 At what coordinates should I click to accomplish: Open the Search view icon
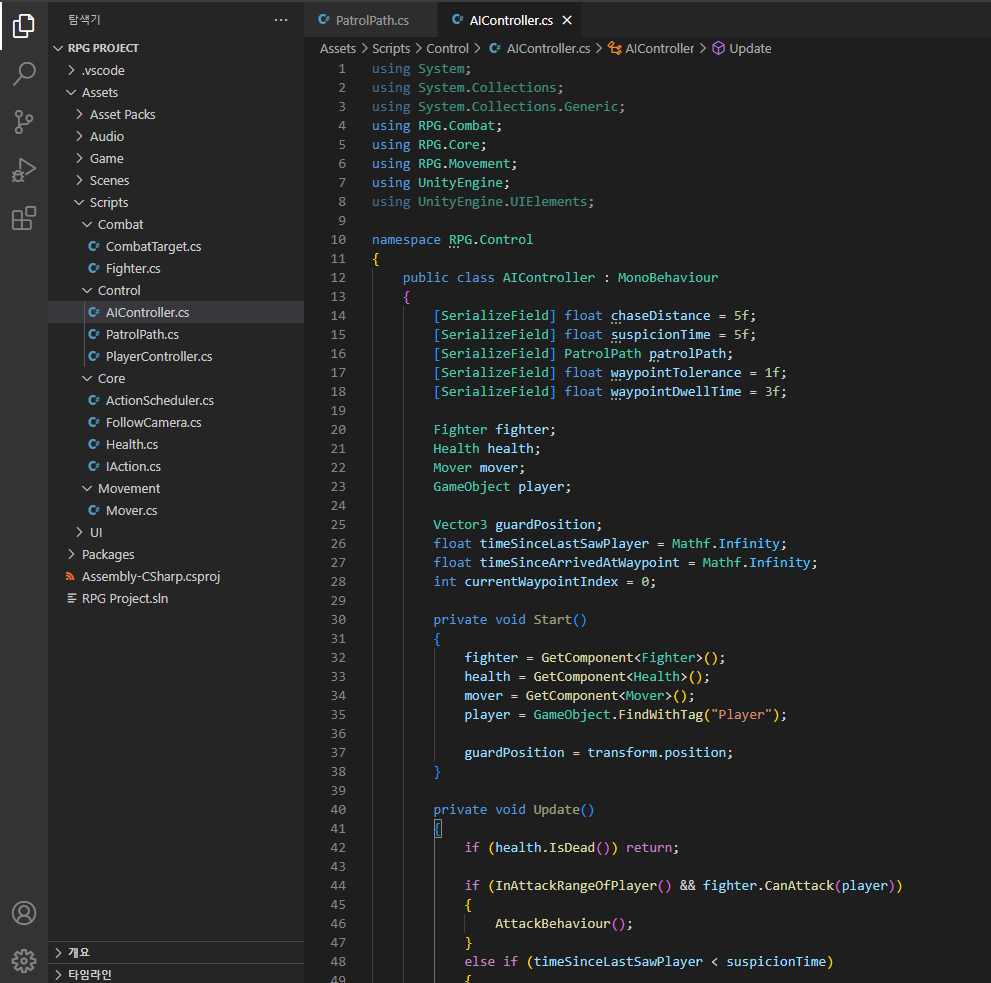(24, 74)
